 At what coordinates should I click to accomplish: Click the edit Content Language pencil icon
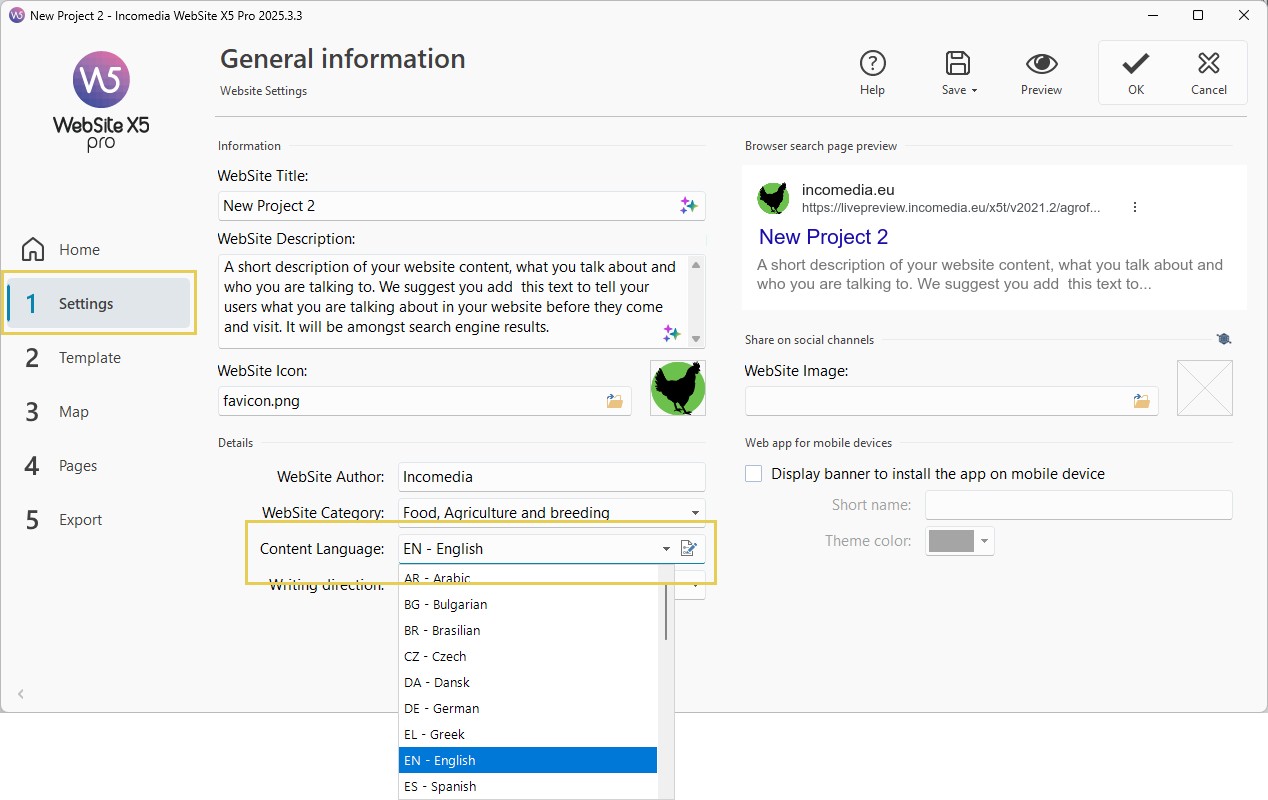pyautogui.click(x=689, y=548)
